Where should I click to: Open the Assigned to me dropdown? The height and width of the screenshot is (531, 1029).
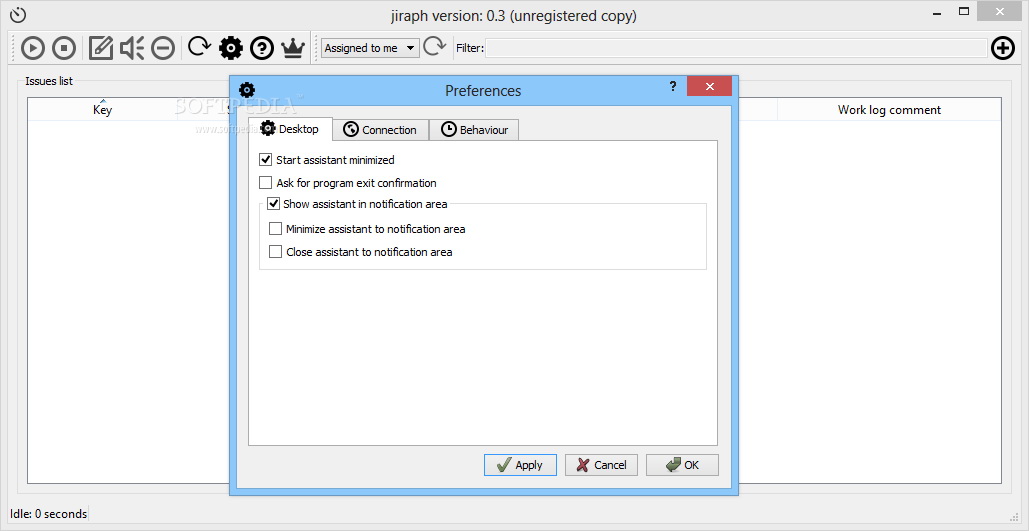(370, 48)
